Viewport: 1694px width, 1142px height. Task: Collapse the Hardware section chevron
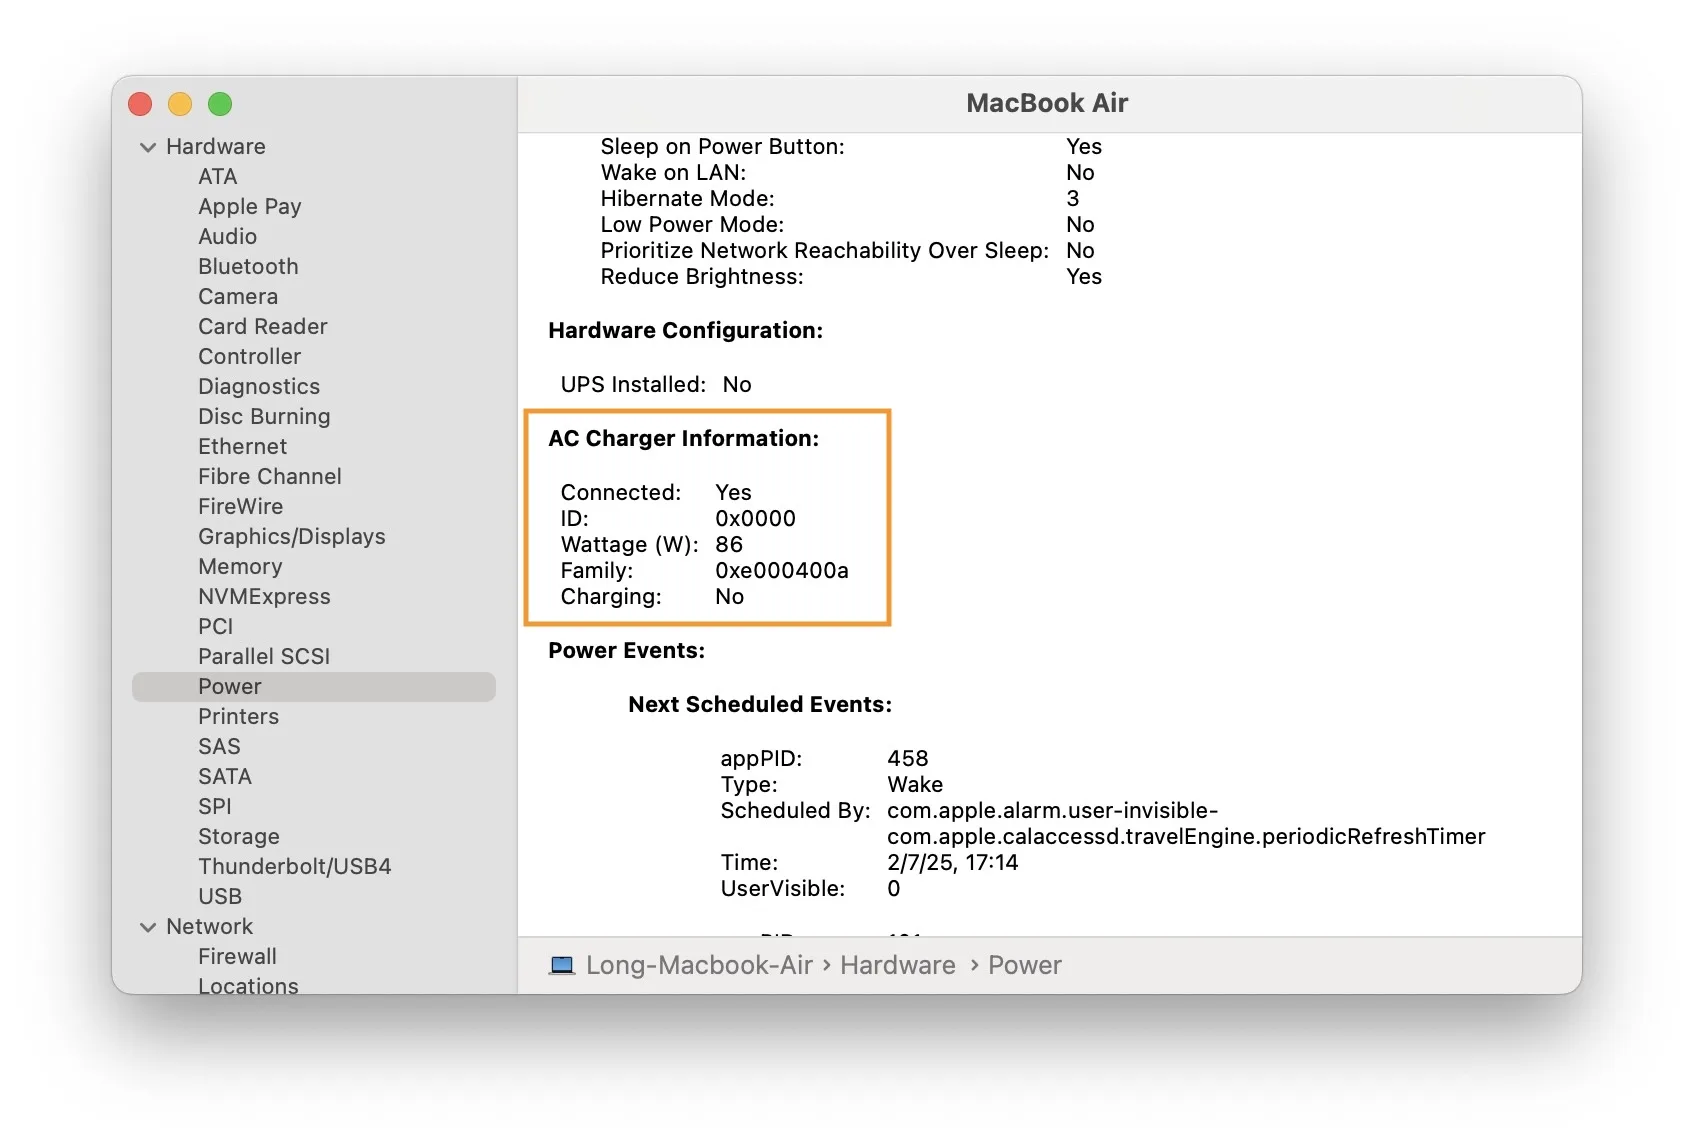148,147
